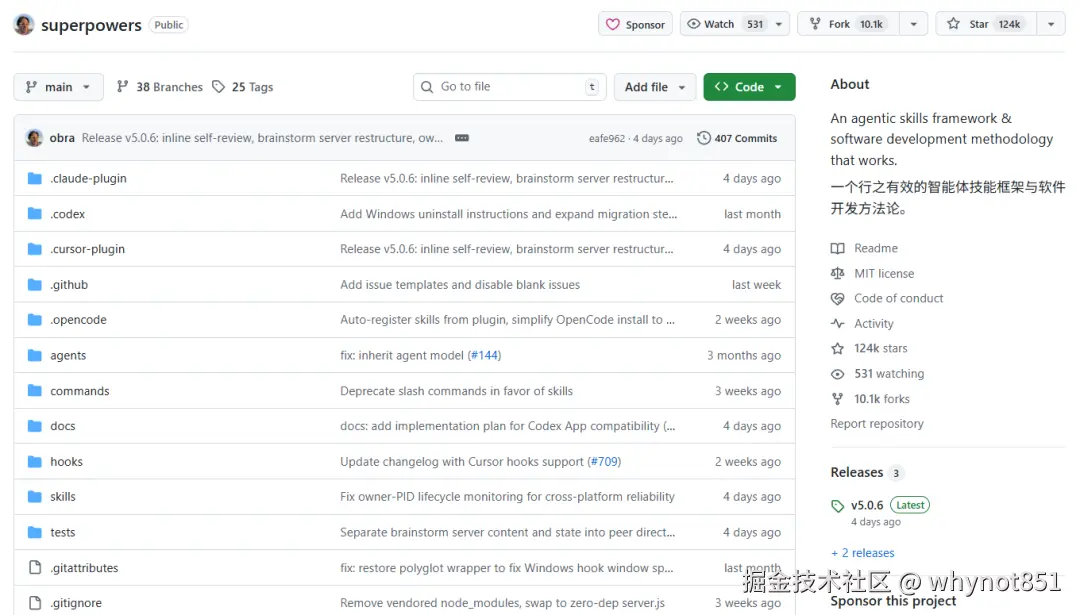
Task: View the 25 Tags link
Action: point(242,87)
